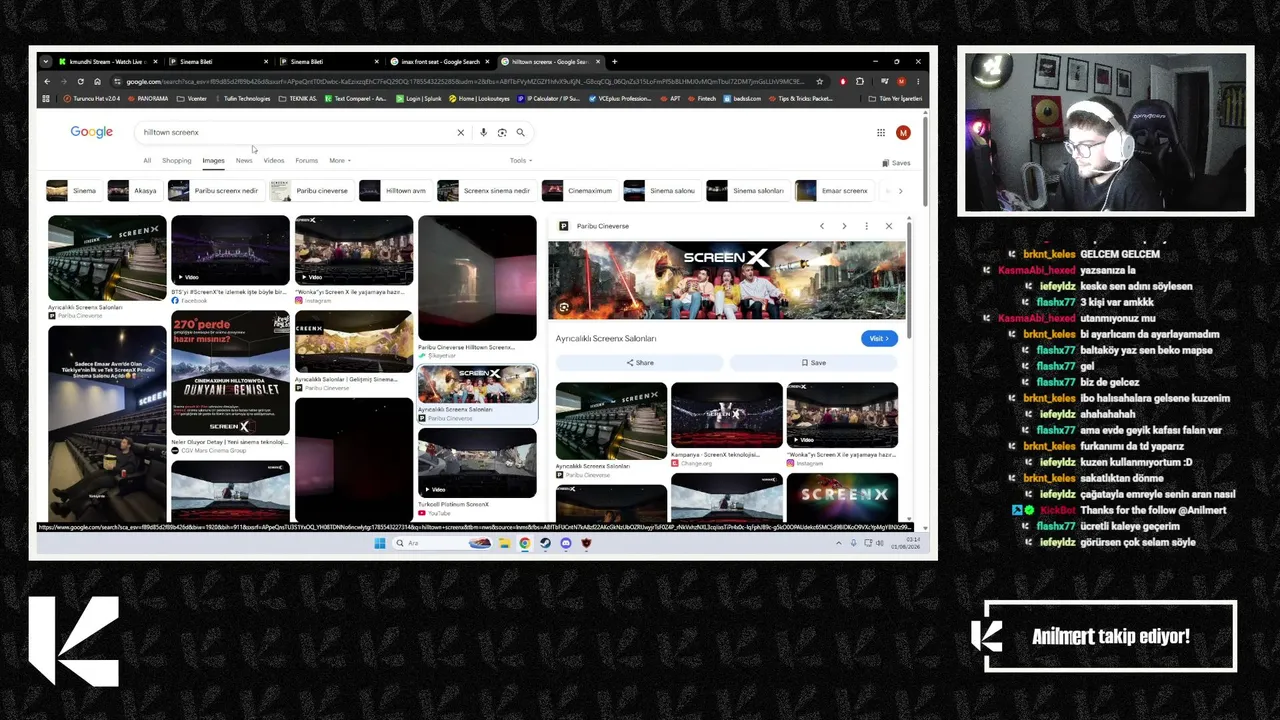
Task: Open the Google account avatar on the page
Action: click(903, 132)
